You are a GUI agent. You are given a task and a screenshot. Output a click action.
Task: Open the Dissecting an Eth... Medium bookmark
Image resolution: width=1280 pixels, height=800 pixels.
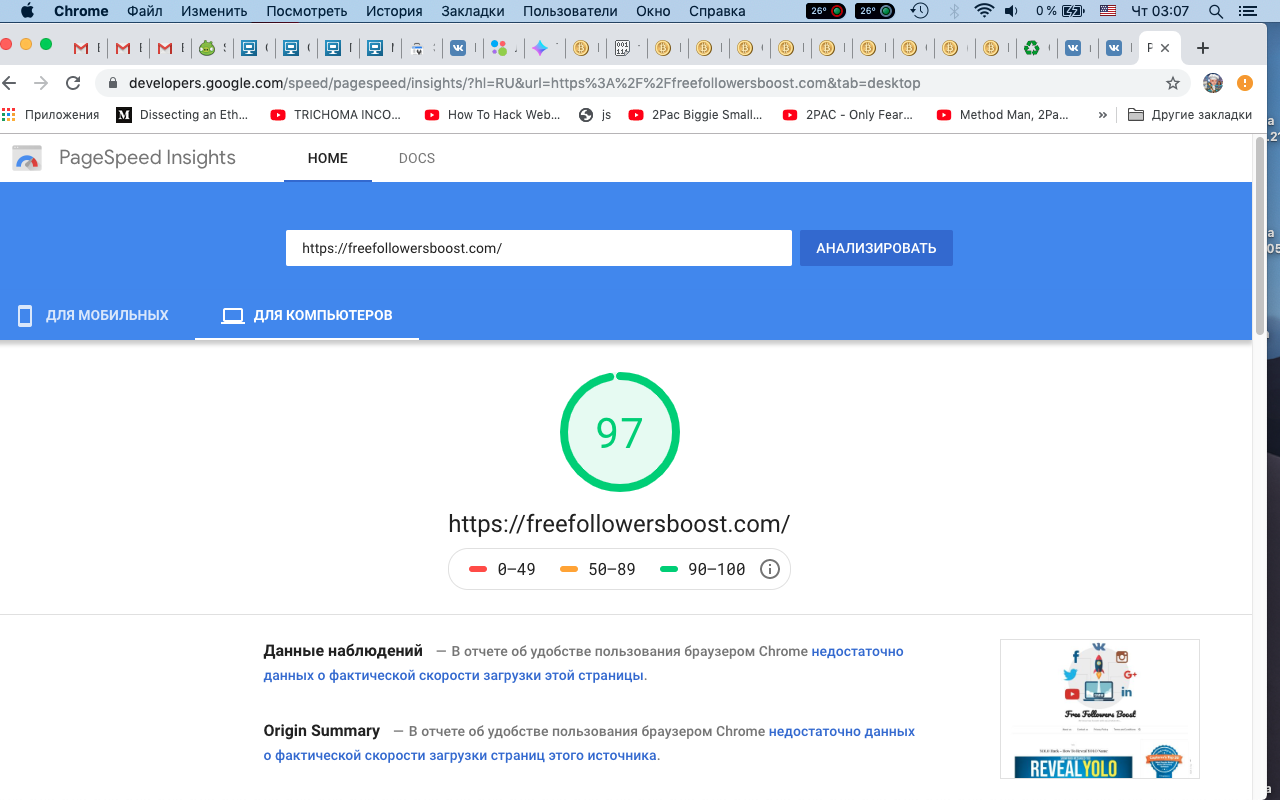[183, 115]
